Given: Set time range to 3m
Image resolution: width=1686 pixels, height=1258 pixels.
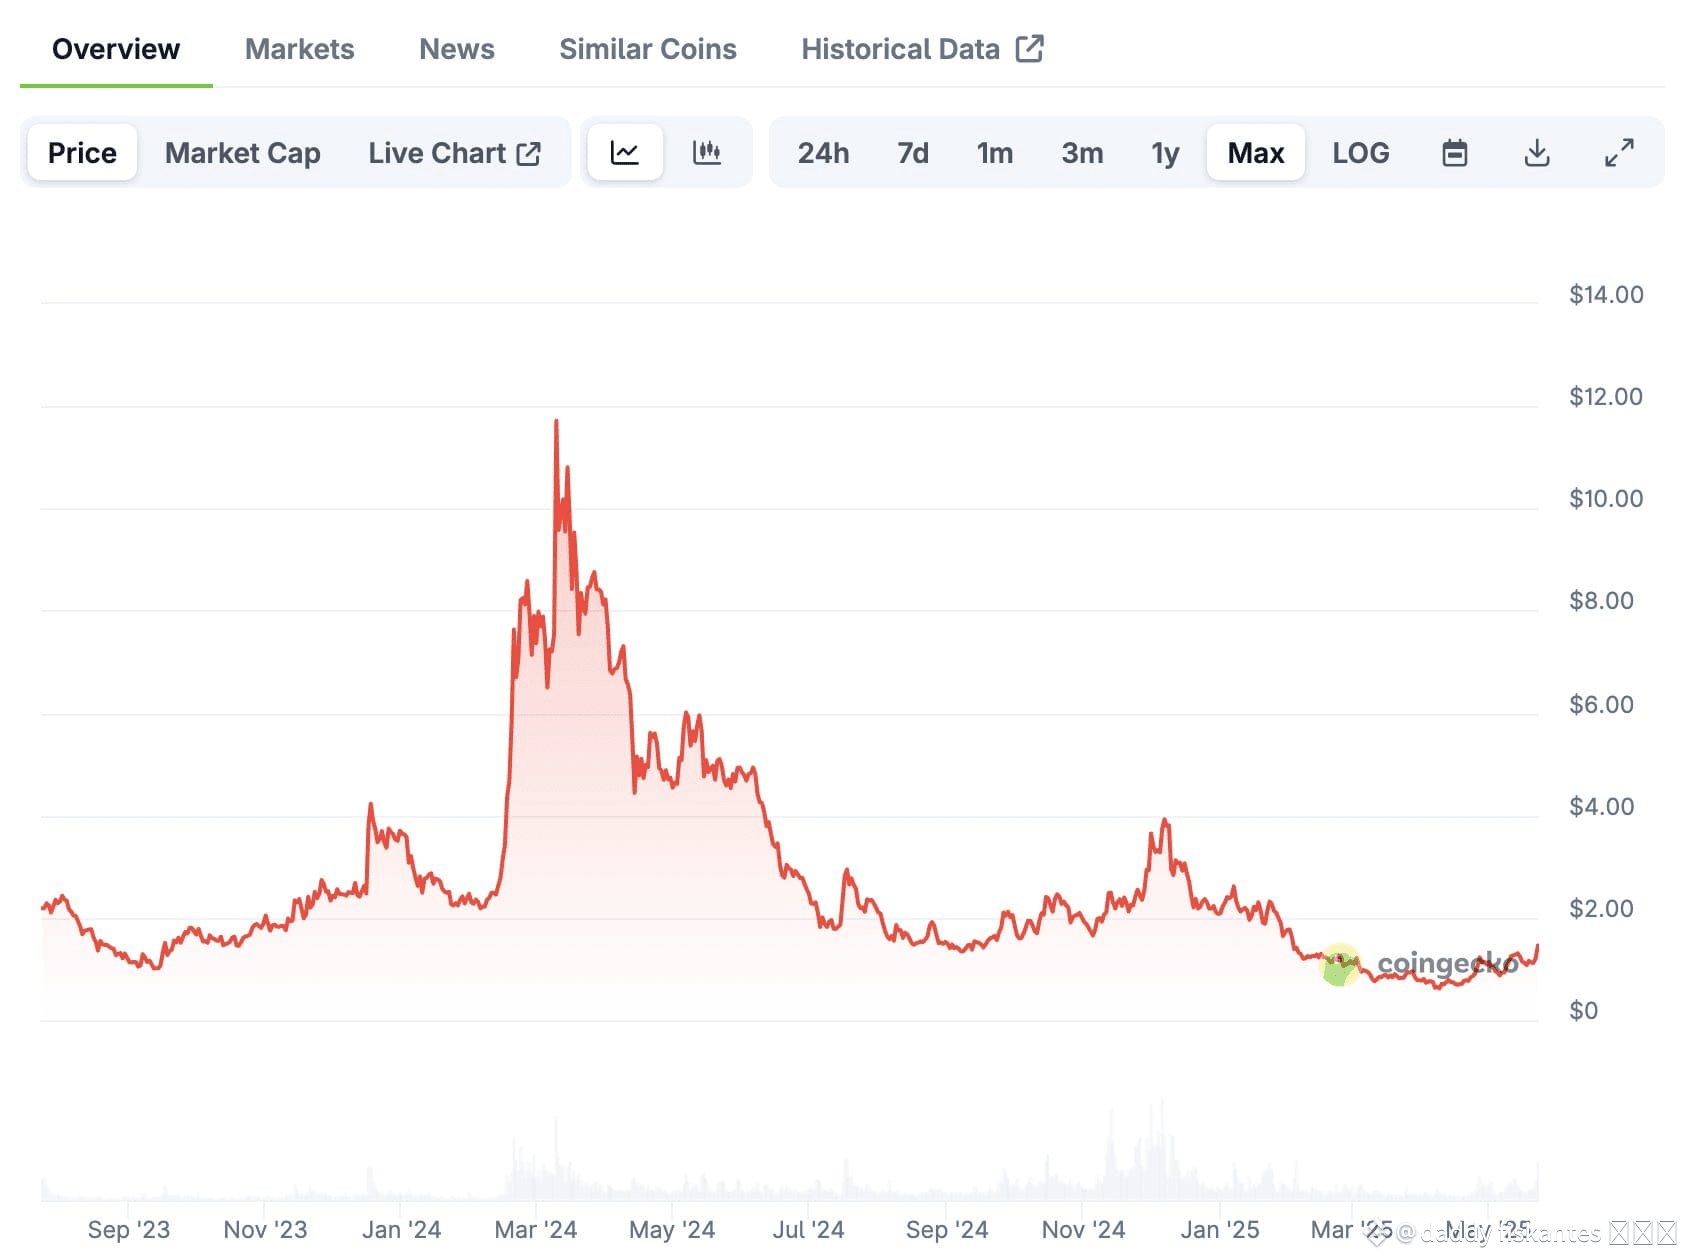Looking at the screenshot, I should pyautogui.click(x=1083, y=153).
